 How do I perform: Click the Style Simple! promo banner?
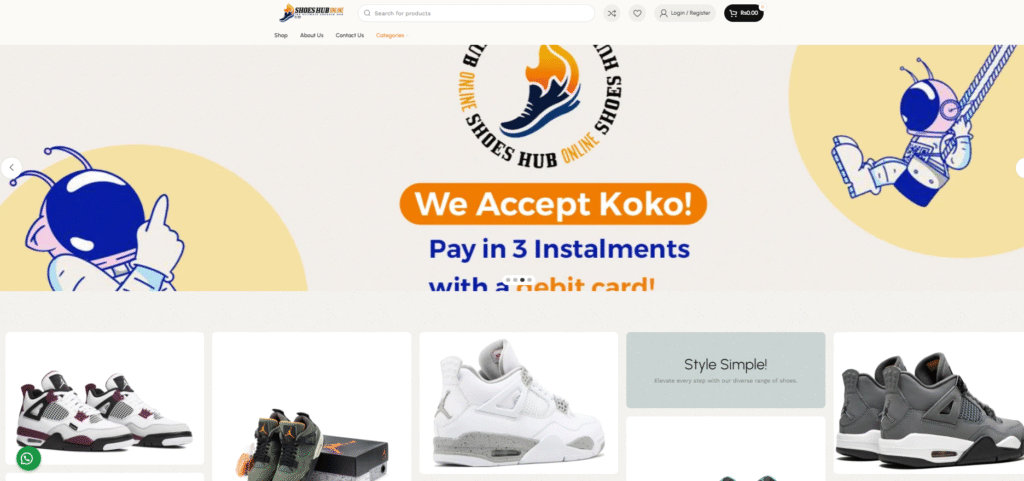[726, 370]
